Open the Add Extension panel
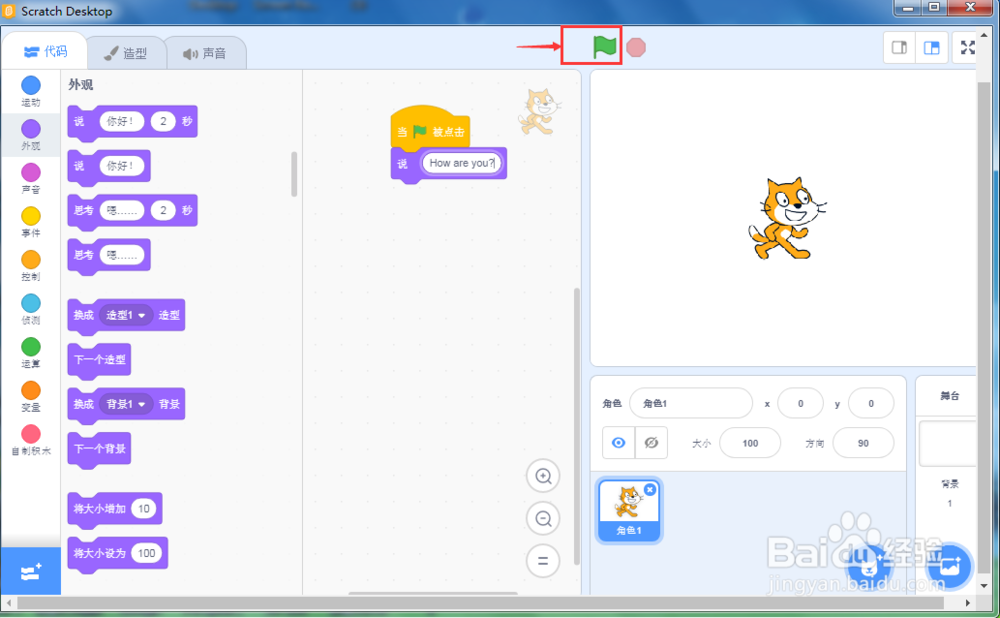The width and height of the screenshot is (1000, 618). coord(29,571)
